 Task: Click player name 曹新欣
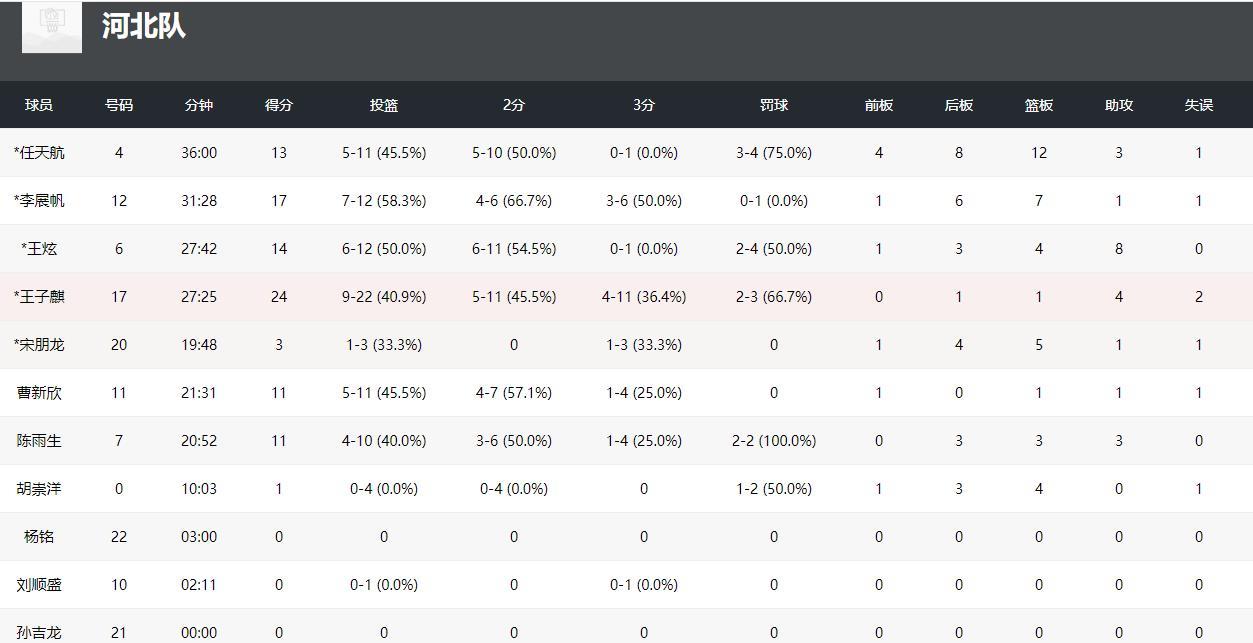[39, 393]
